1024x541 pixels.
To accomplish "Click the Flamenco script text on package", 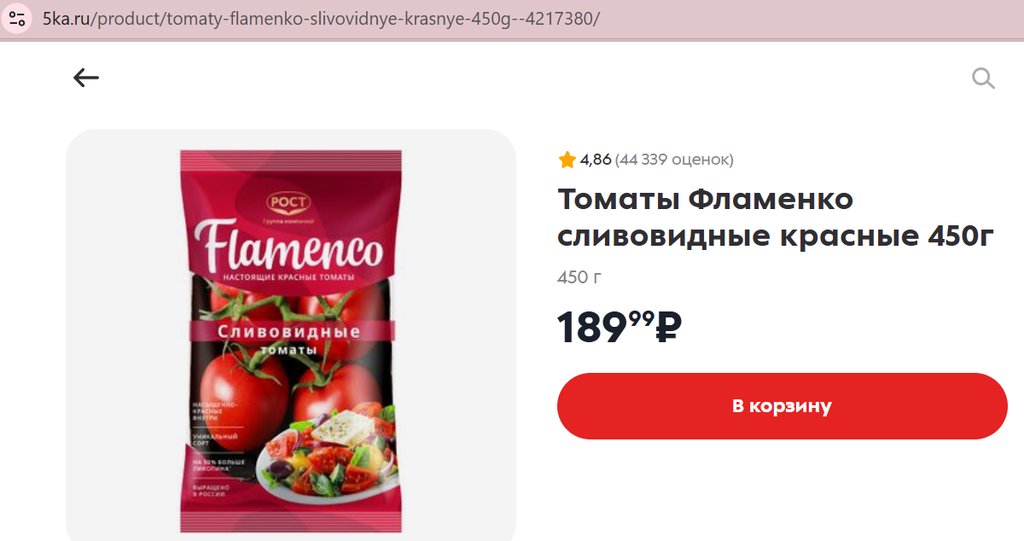I will [x=288, y=246].
